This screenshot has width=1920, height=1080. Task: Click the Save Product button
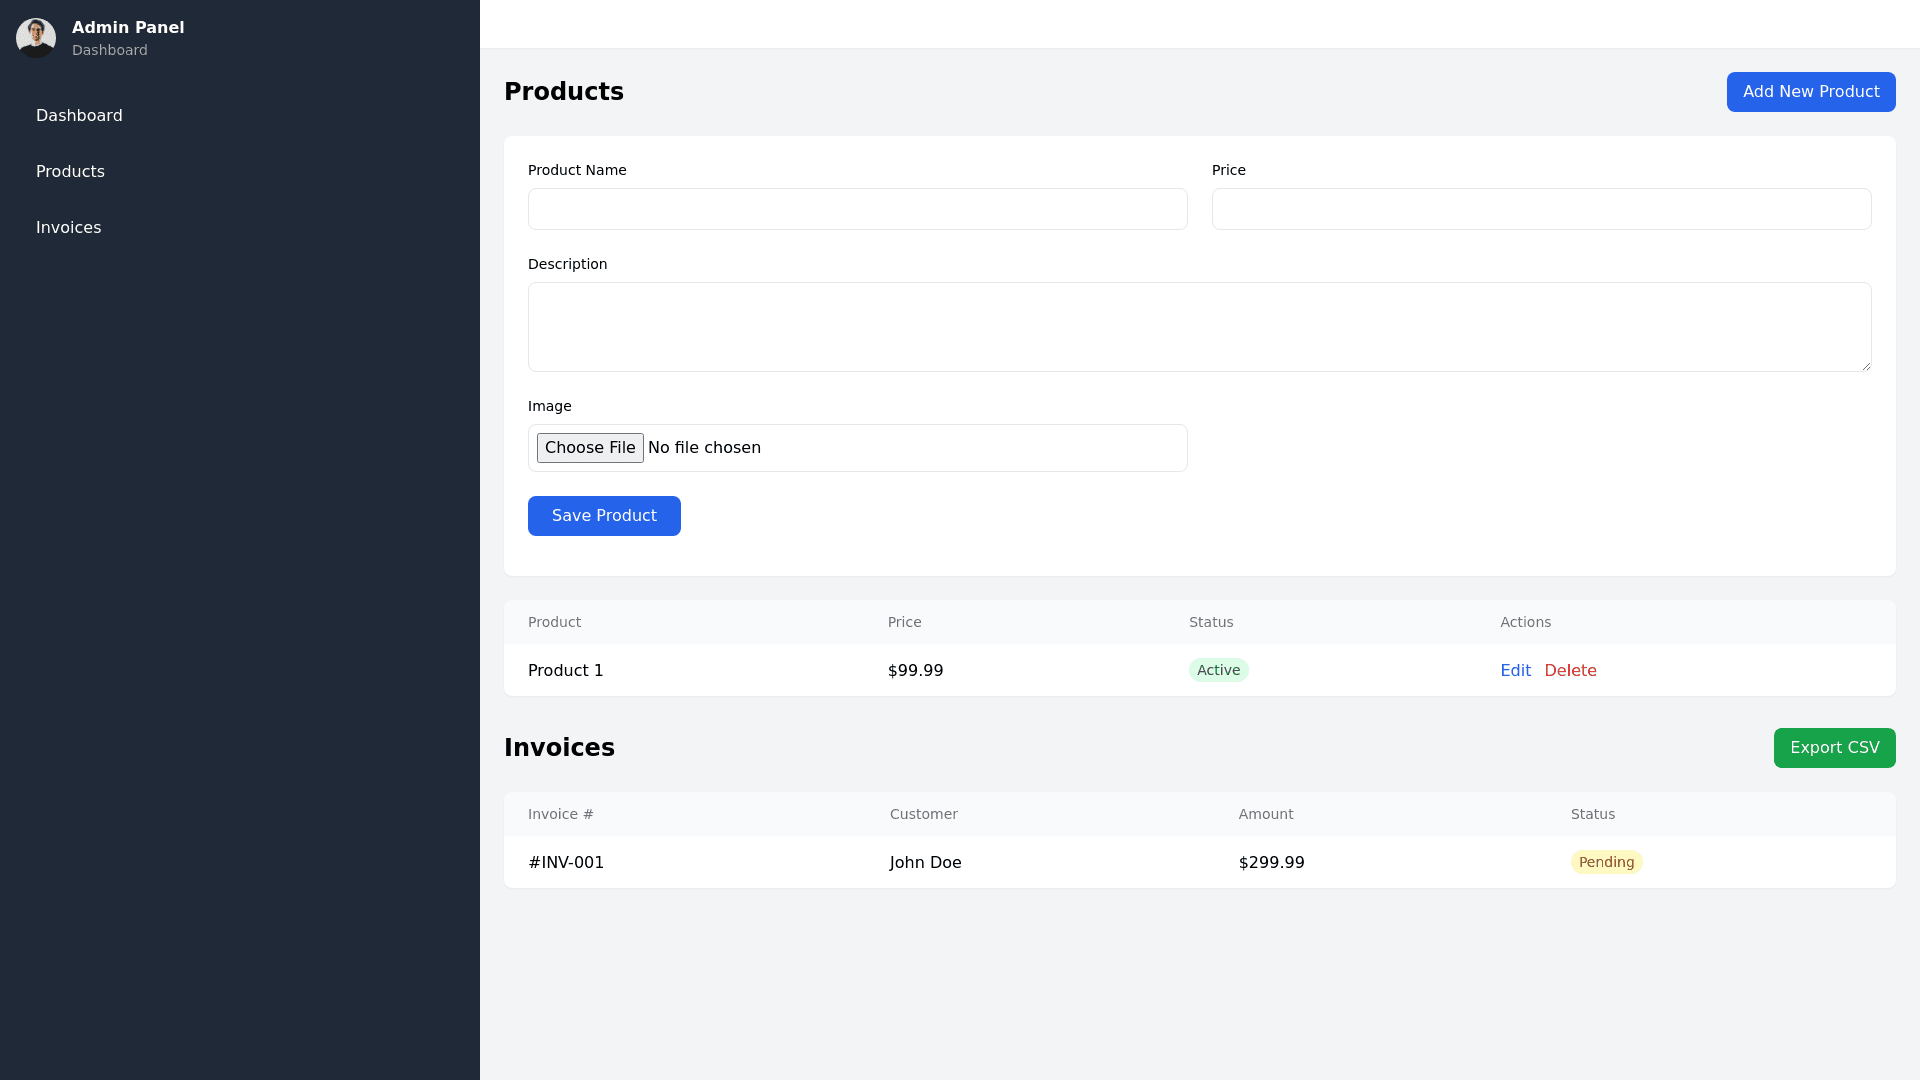pyautogui.click(x=604, y=516)
